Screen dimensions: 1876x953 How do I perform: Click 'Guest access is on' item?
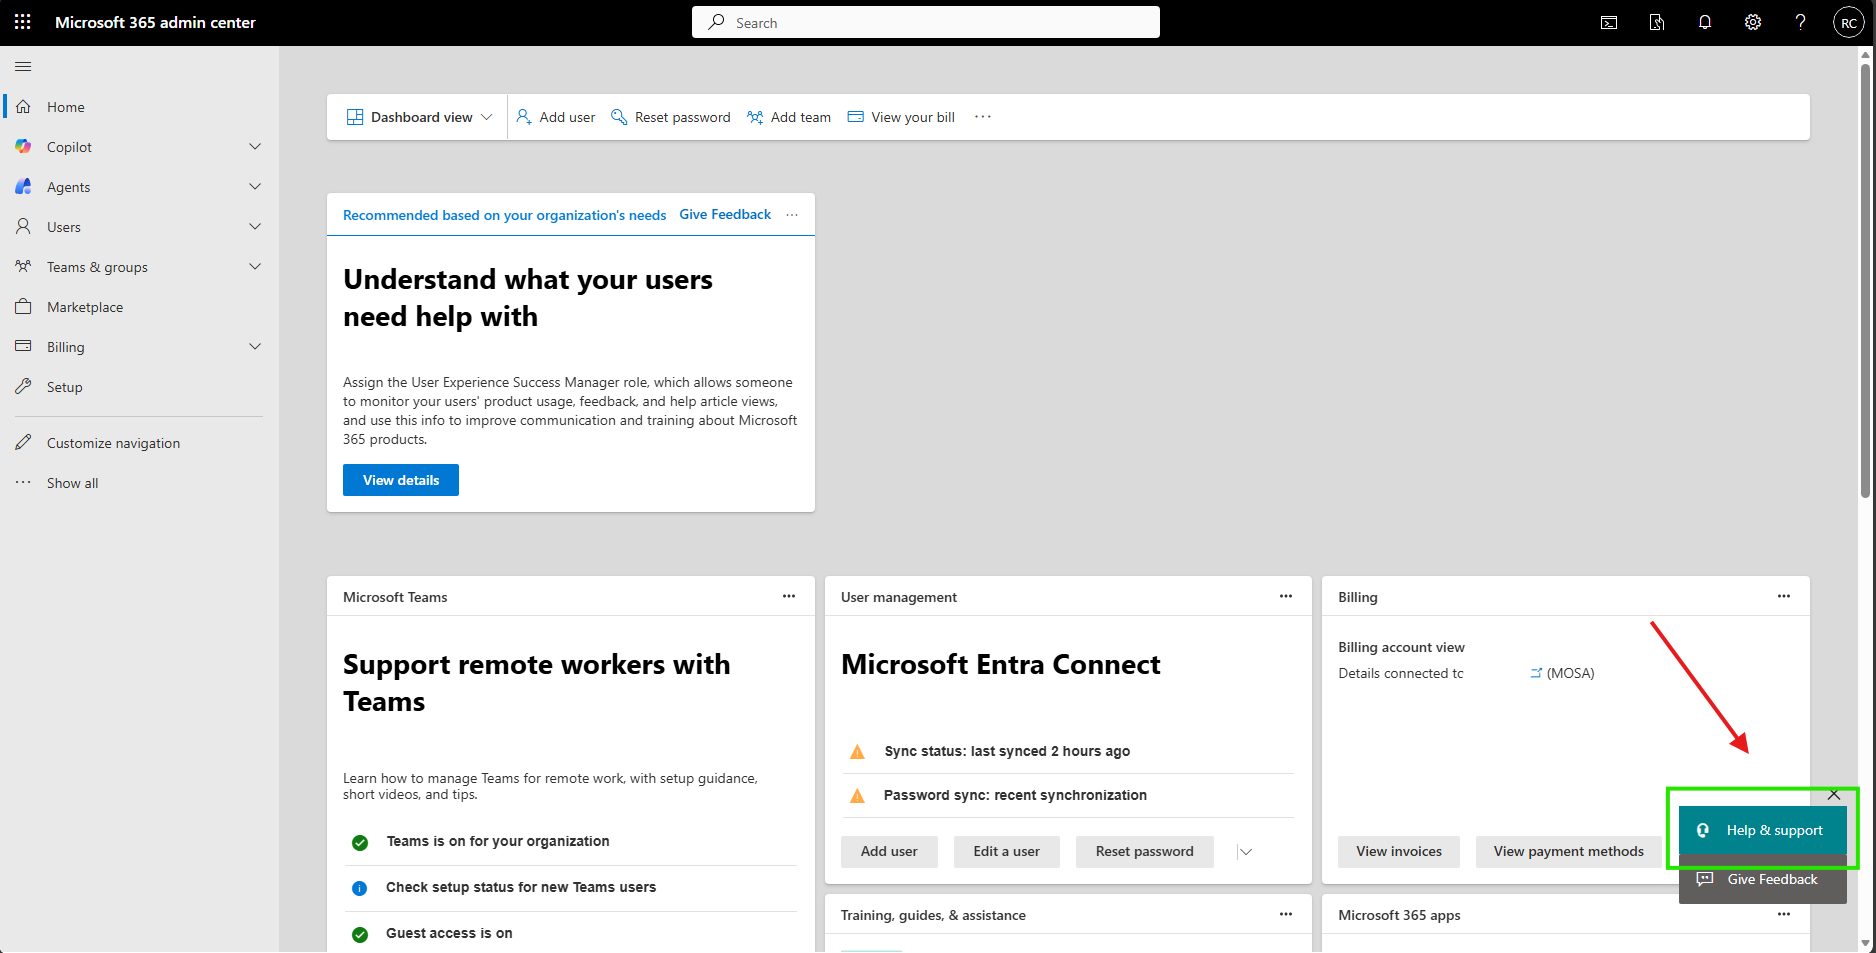tap(449, 934)
